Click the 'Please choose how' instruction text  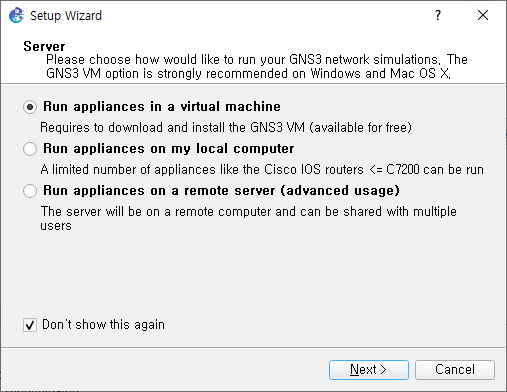tap(257, 59)
